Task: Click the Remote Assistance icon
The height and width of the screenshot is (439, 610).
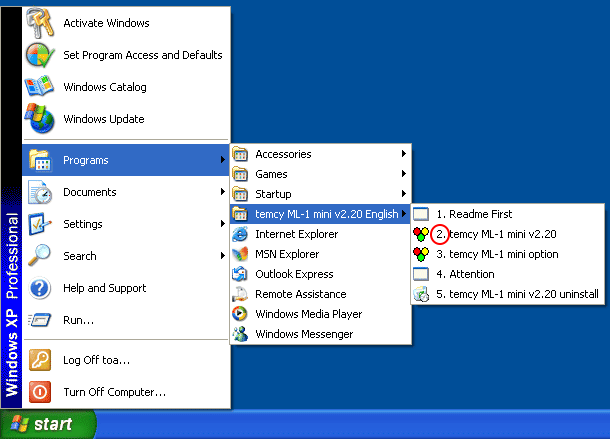Action: click(240, 294)
